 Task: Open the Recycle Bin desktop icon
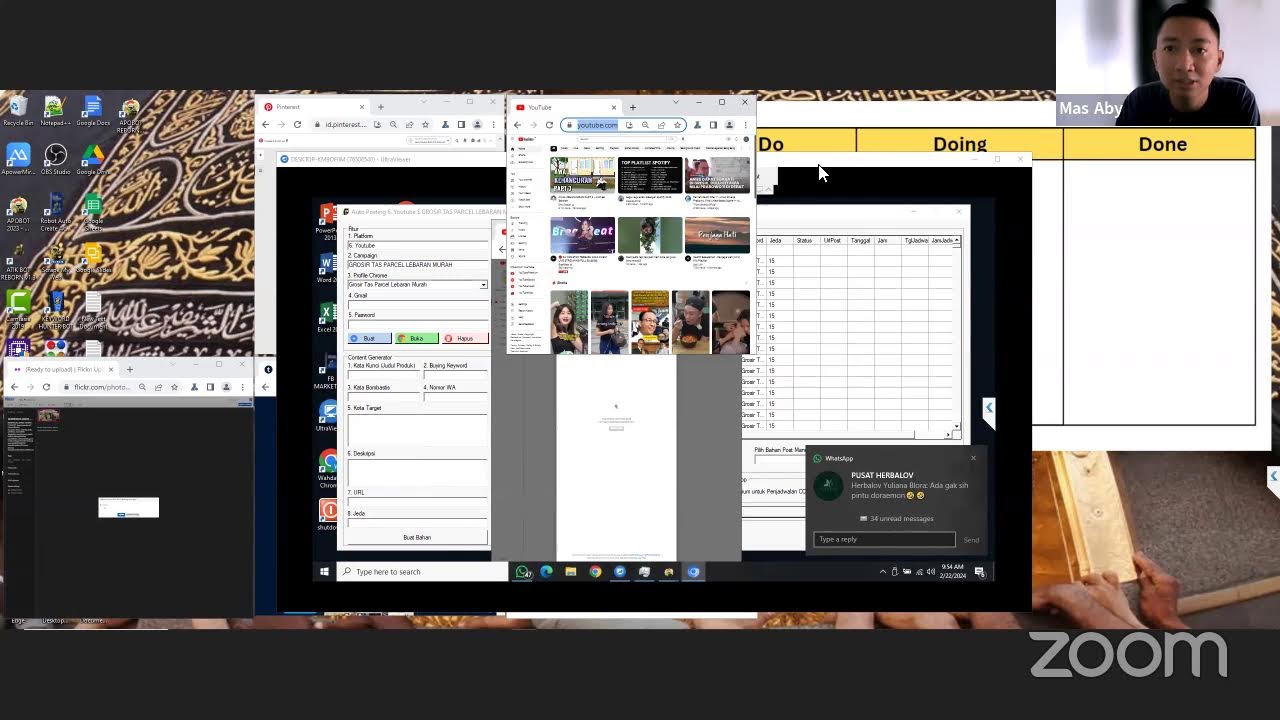click(18, 109)
